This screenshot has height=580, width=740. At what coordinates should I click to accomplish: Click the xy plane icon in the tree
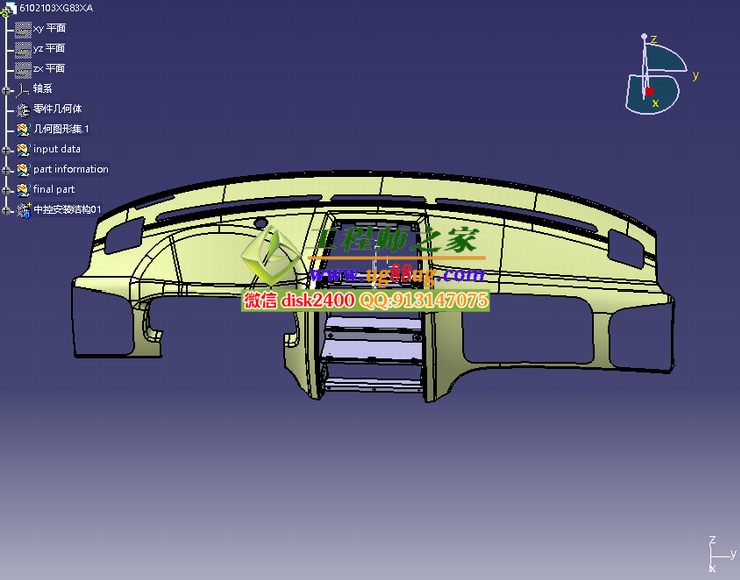coord(23,29)
